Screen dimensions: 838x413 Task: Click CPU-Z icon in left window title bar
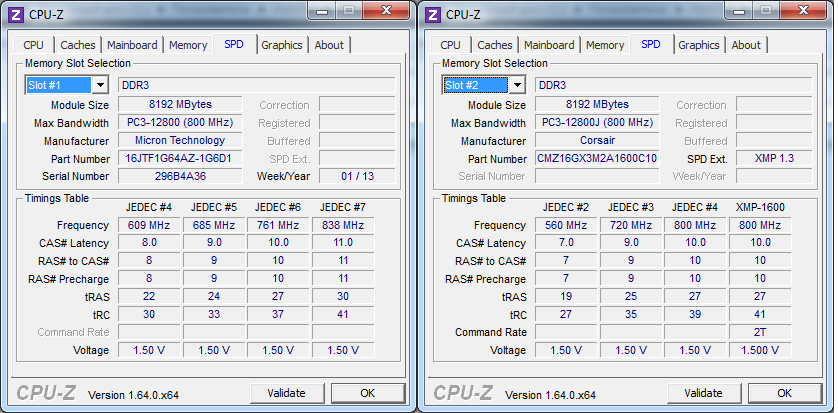[x=16, y=14]
